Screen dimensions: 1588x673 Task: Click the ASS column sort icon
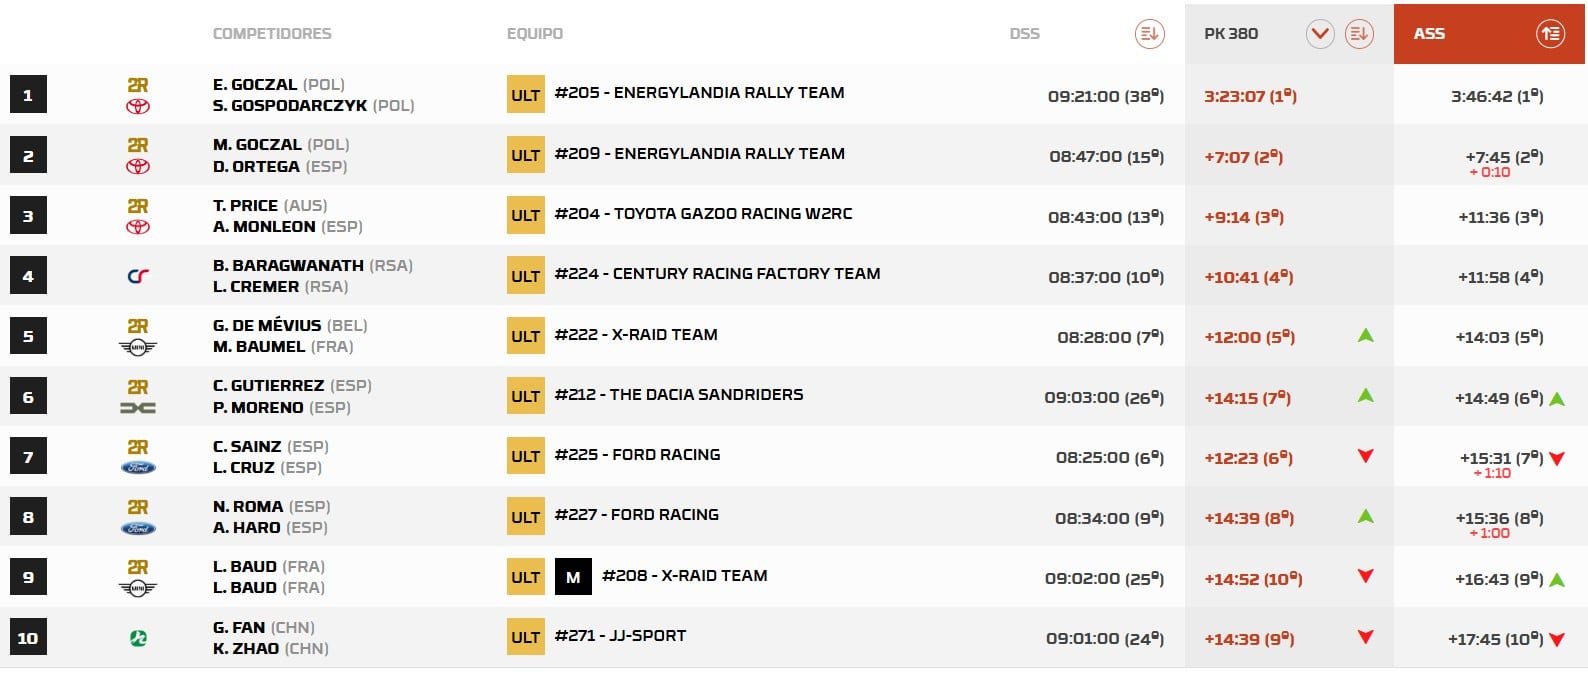(1550, 34)
